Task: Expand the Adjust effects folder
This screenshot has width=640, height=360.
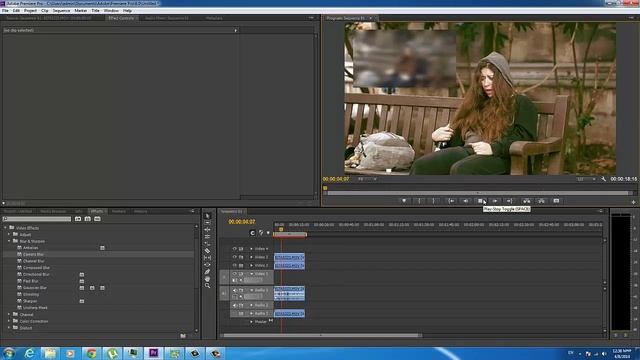Action: [9, 235]
